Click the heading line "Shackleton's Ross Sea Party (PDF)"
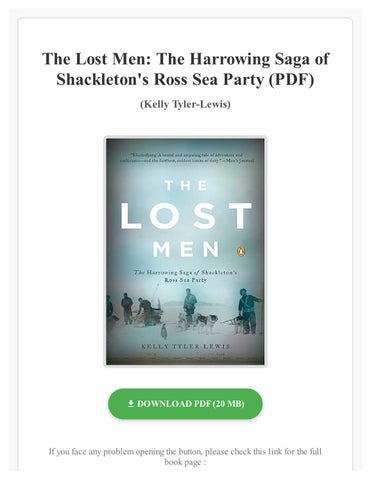 (185, 79)
